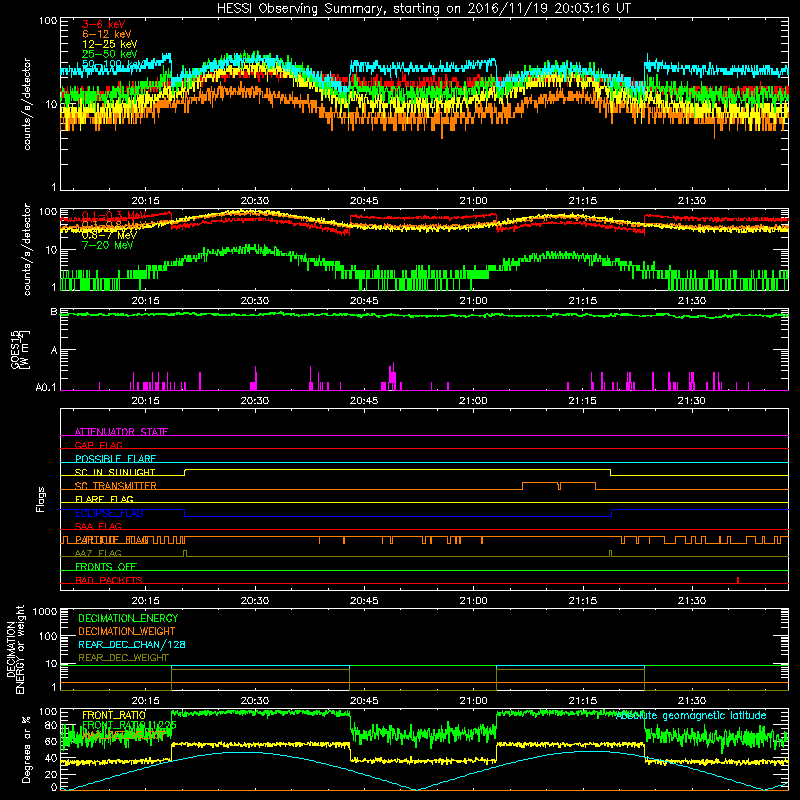Screen dimensions: 800x800
Task: Click the B level label on GOES axis
Action: point(54,312)
